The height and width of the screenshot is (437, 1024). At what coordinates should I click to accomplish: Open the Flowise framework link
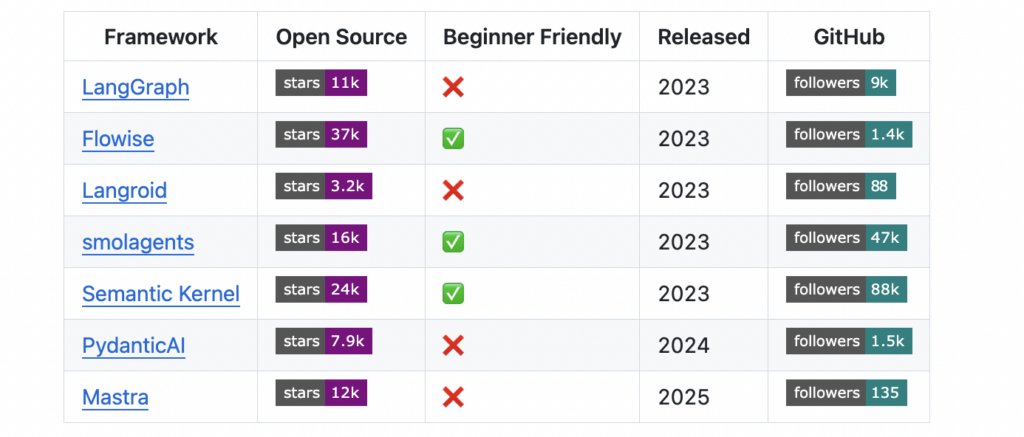(118, 138)
